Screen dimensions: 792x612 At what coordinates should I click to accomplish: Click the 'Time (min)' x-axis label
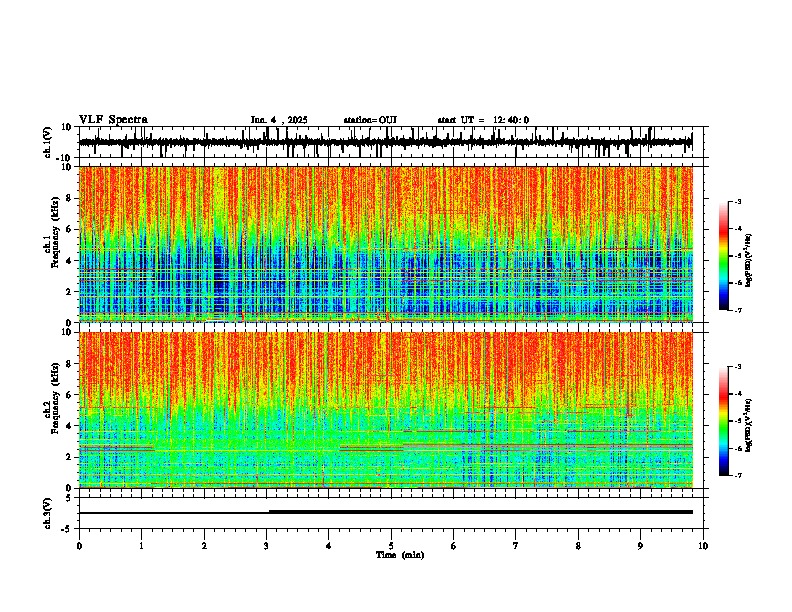(400, 555)
